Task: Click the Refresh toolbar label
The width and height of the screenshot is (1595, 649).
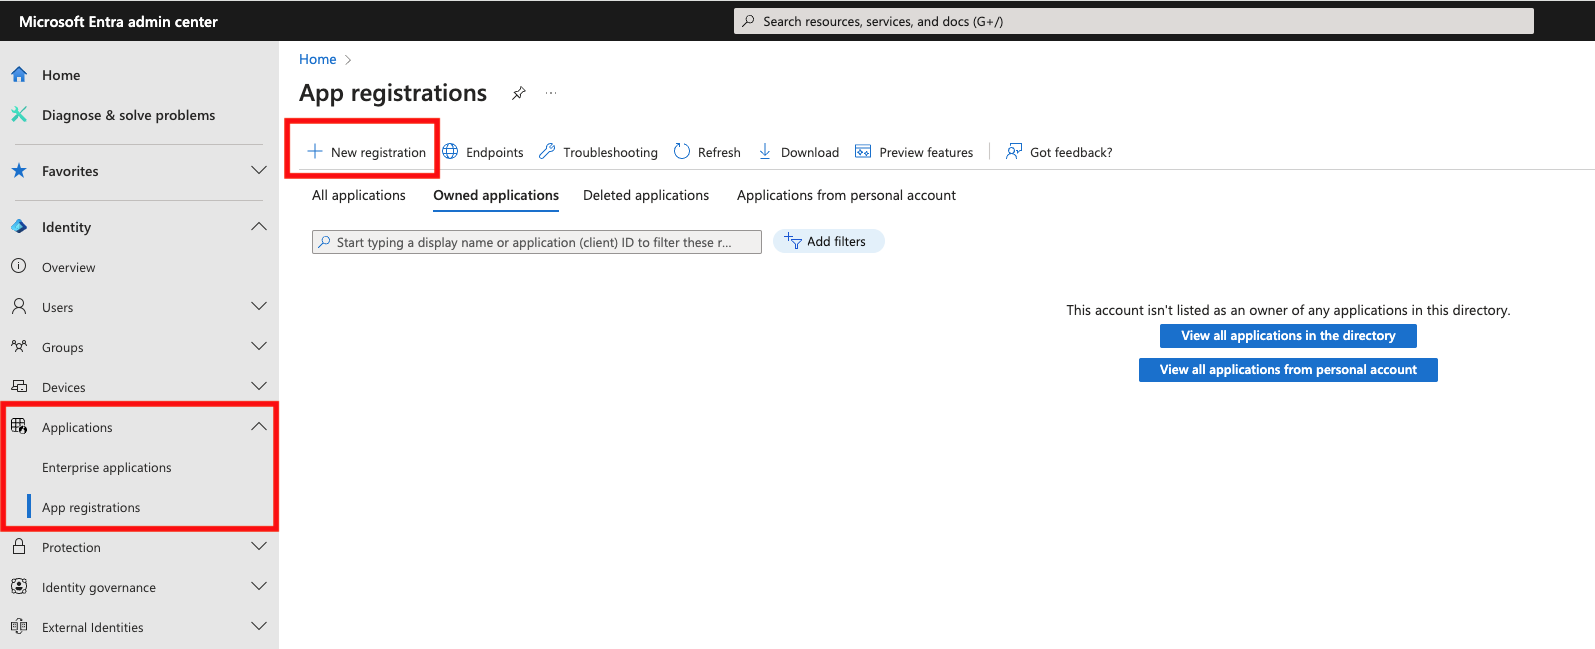Action: [x=719, y=152]
